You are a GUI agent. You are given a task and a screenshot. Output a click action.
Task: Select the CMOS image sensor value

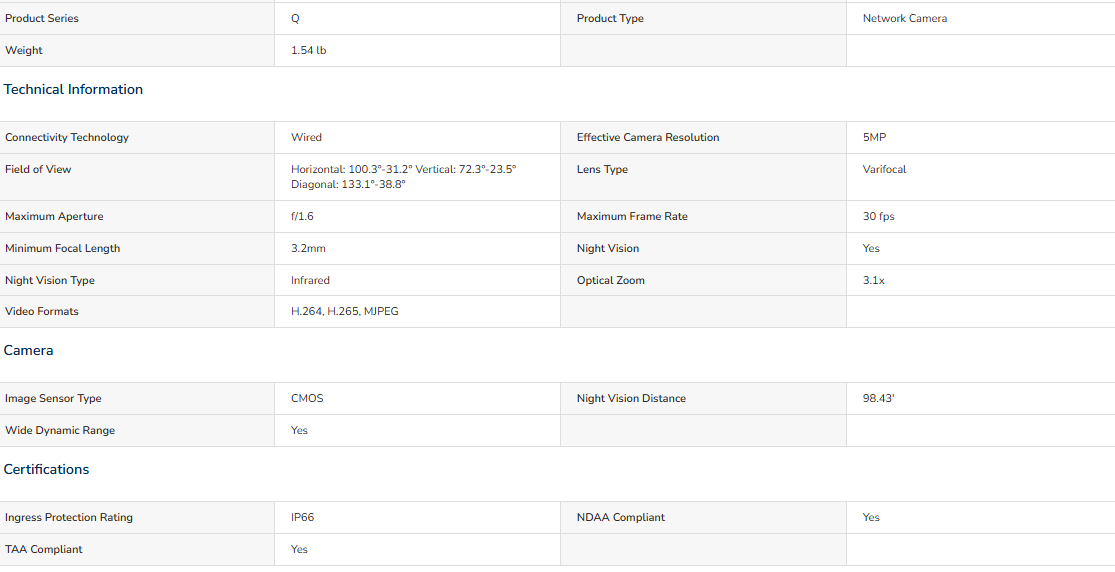coord(307,398)
